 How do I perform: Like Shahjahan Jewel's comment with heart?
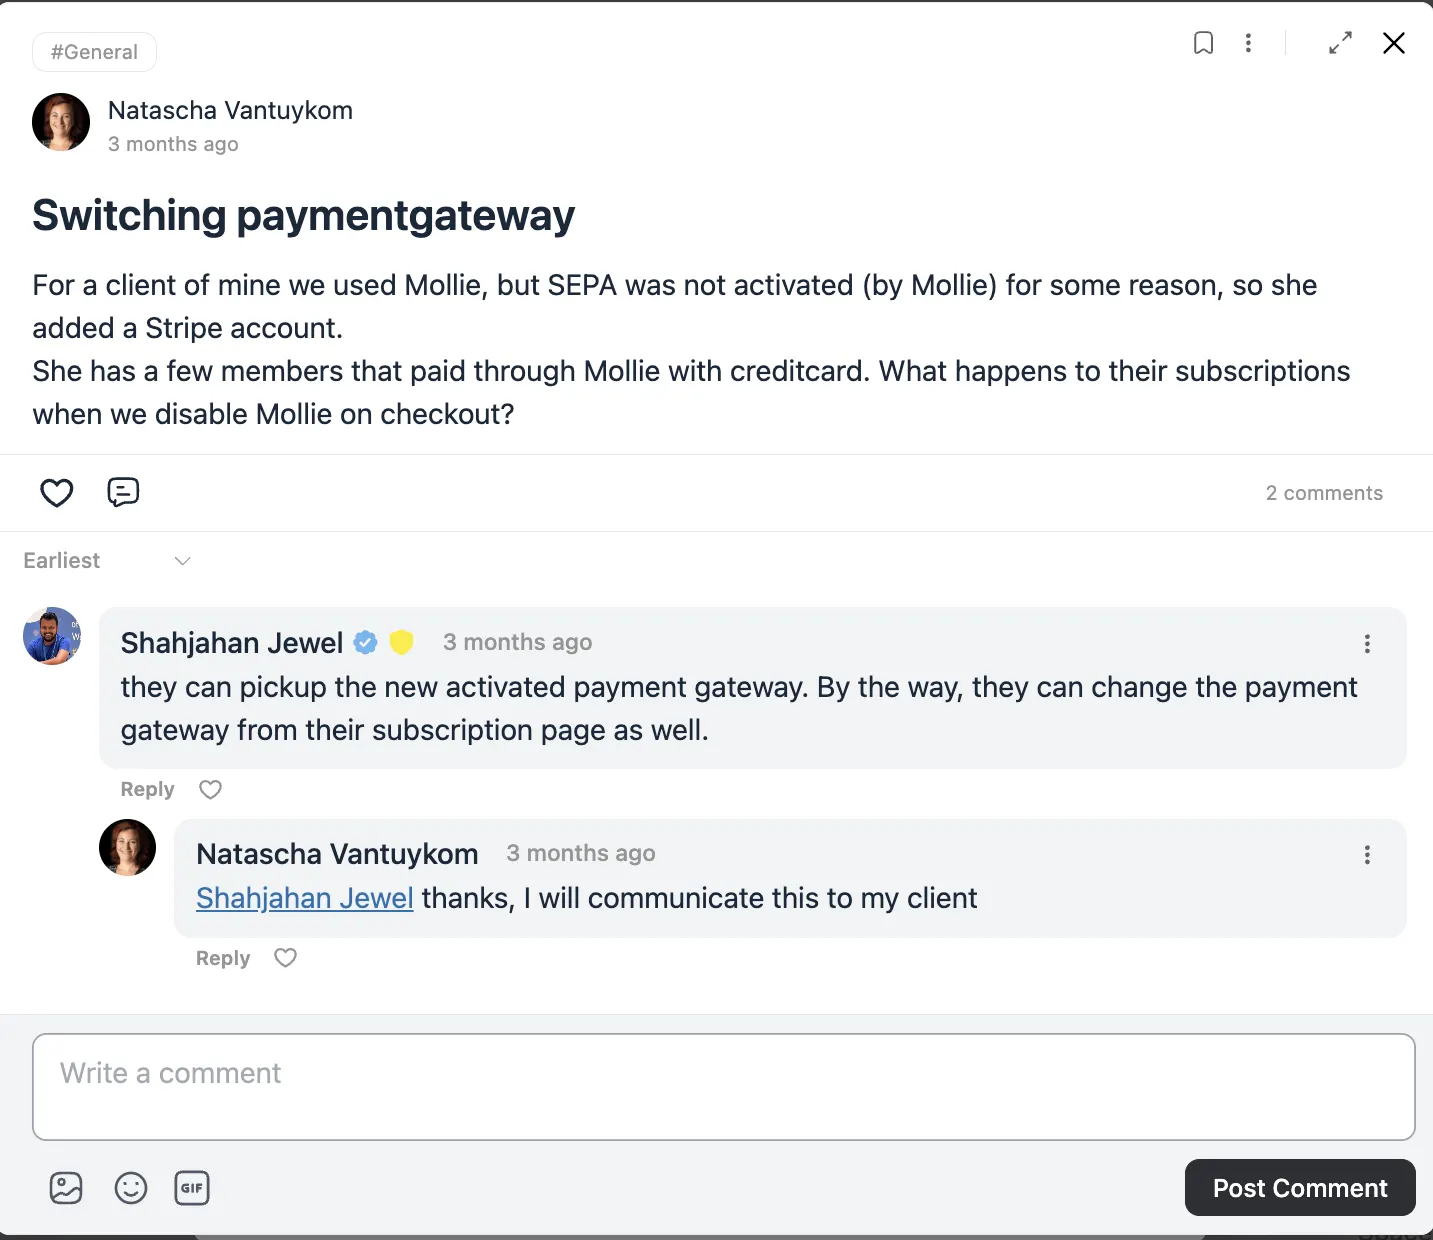pos(210,790)
